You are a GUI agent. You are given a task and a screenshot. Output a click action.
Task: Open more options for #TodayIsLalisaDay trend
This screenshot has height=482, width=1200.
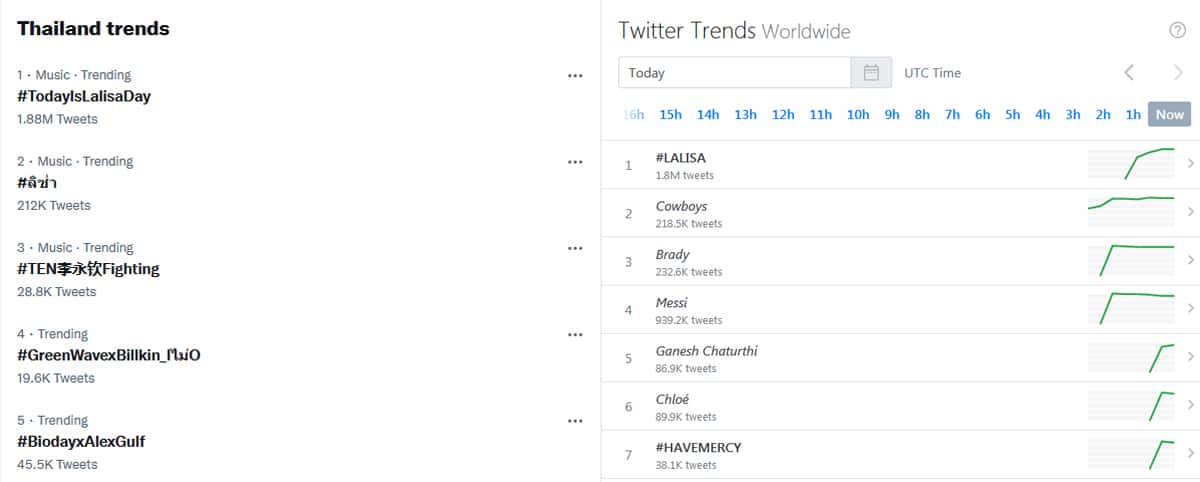point(575,76)
